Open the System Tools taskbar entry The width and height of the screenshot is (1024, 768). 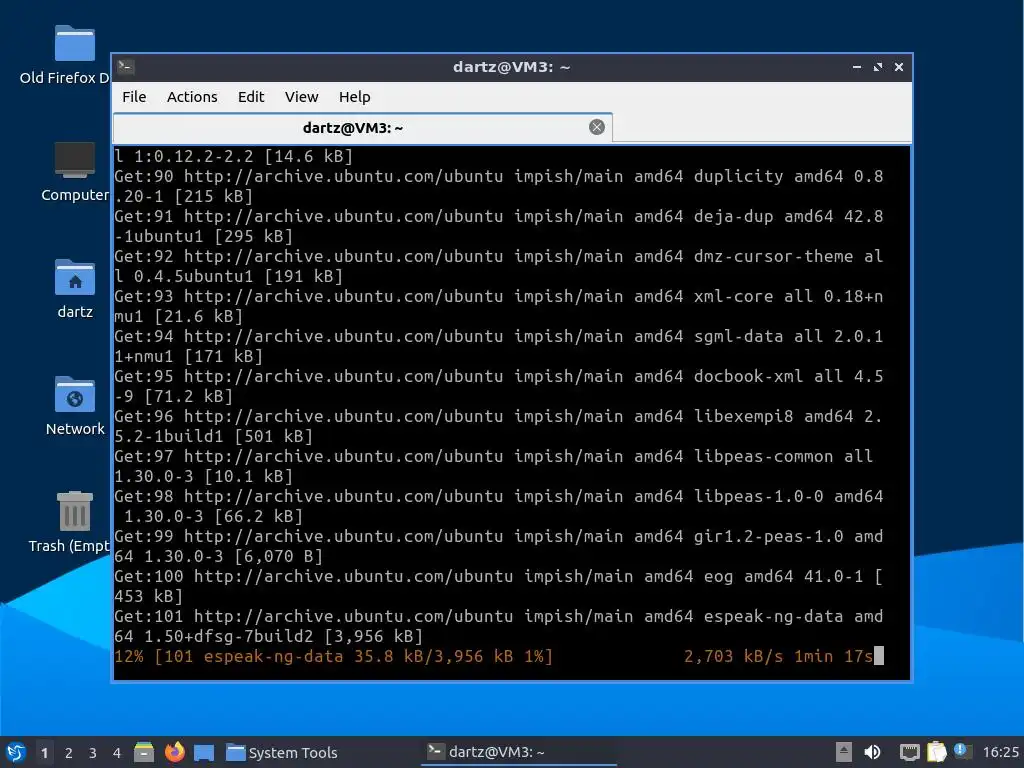click(x=282, y=752)
